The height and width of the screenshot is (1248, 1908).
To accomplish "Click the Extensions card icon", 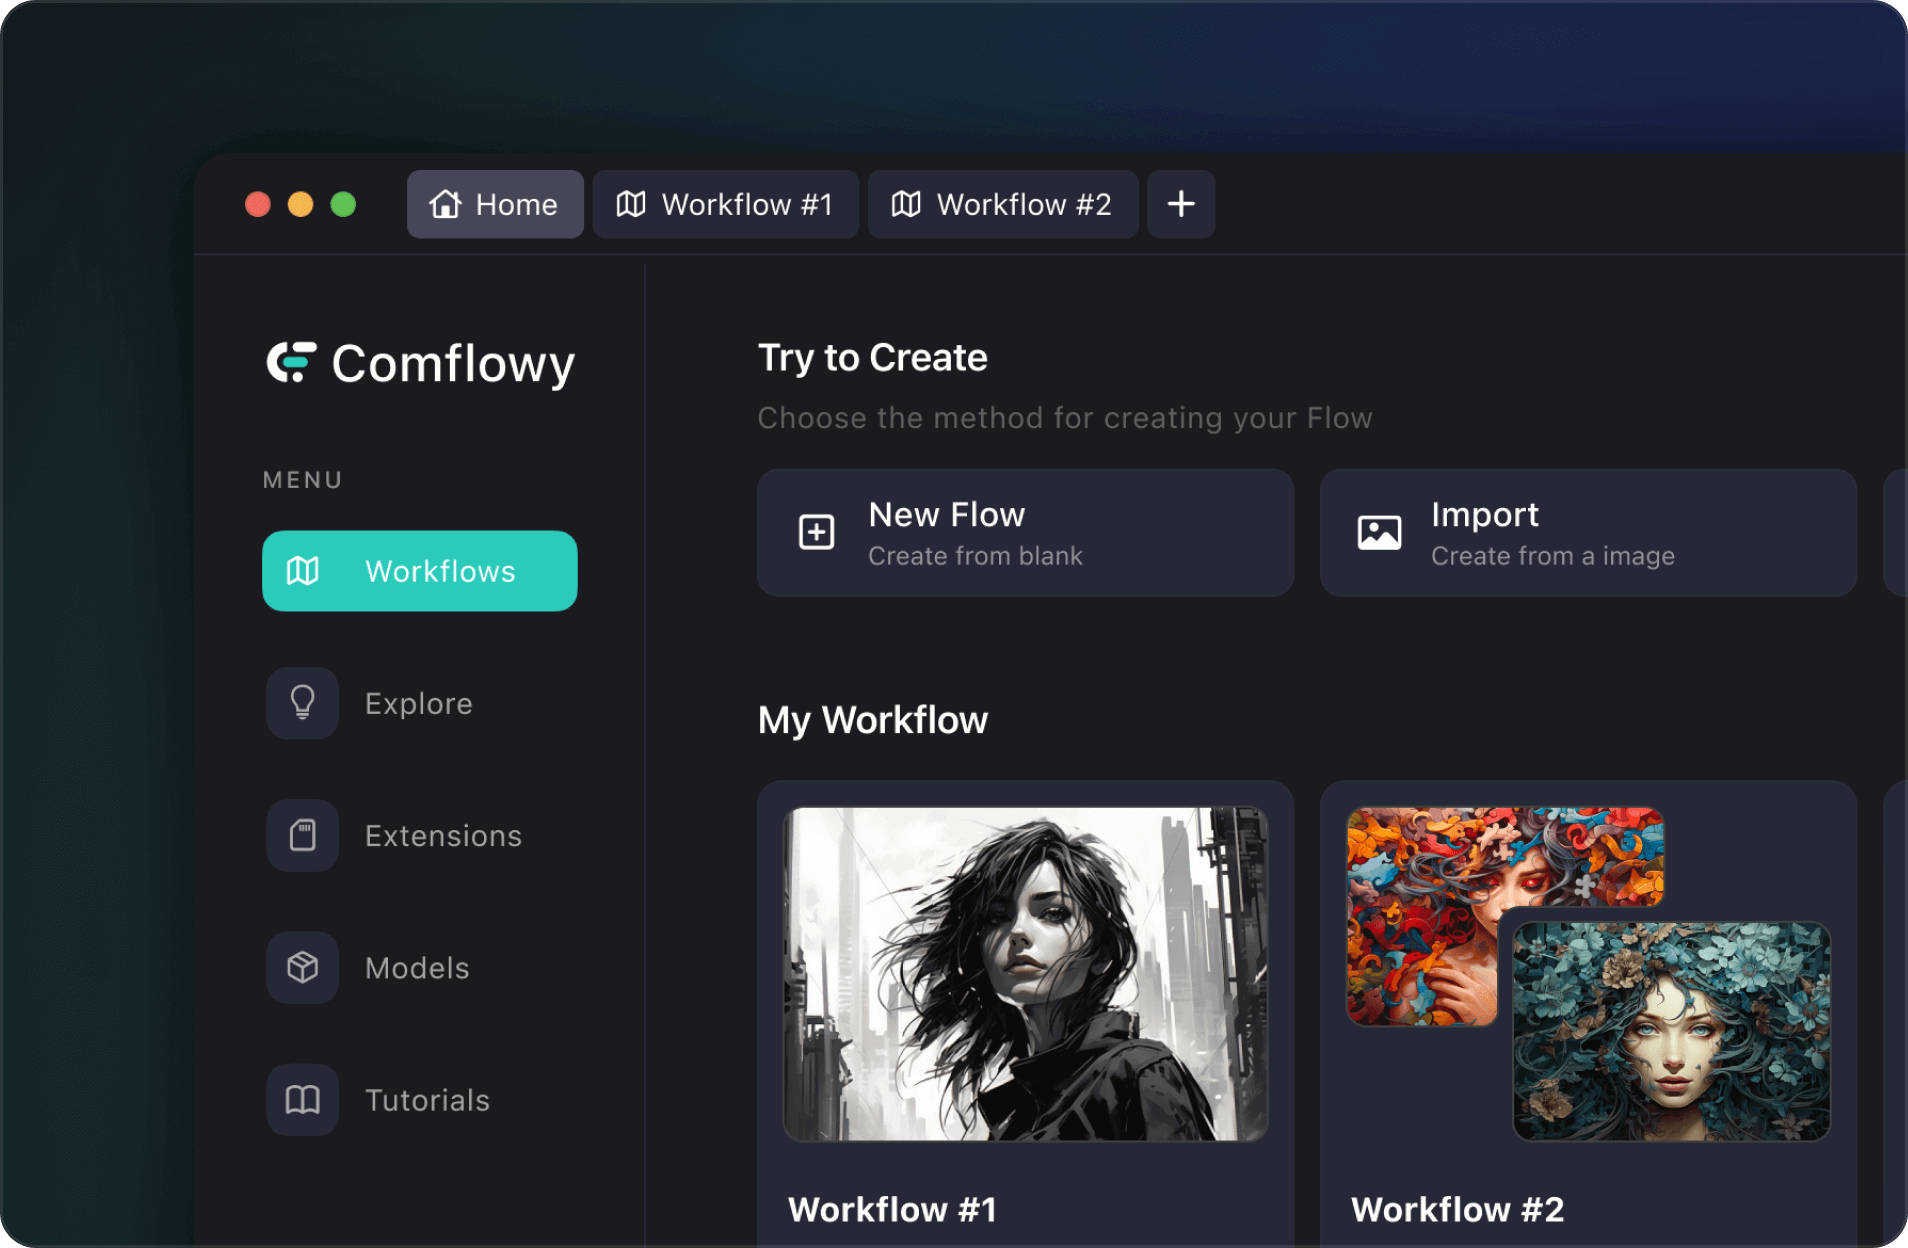I will (x=302, y=835).
